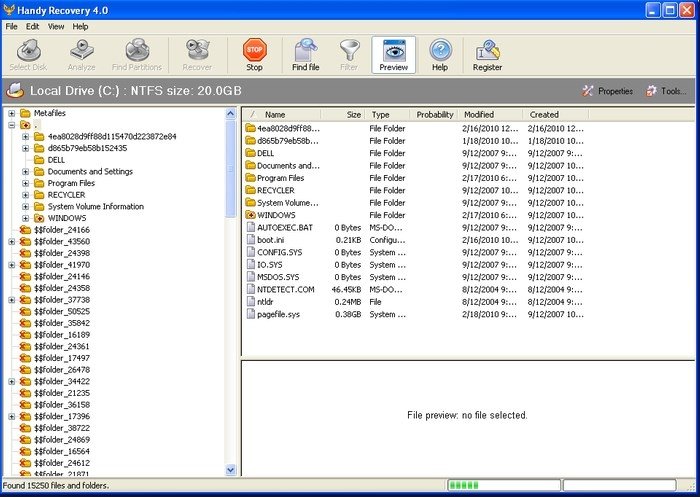The height and width of the screenshot is (497, 700).
Task: Open the File menu
Action: pyautogui.click(x=11, y=26)
